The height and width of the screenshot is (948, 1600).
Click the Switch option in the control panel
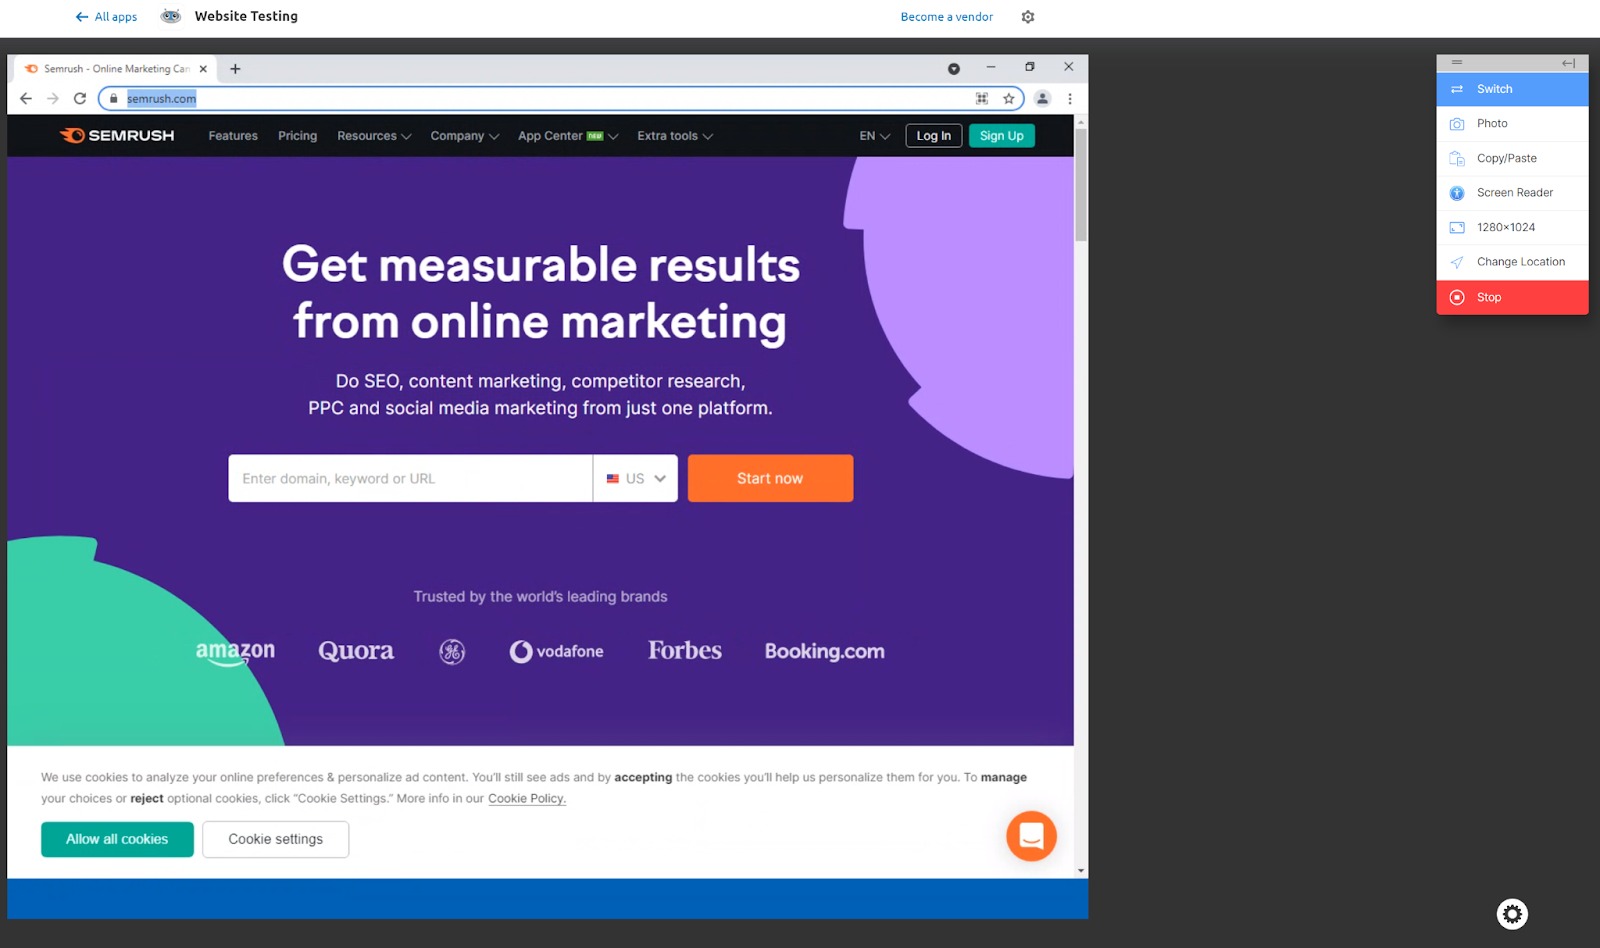[x=1493, y=89]
